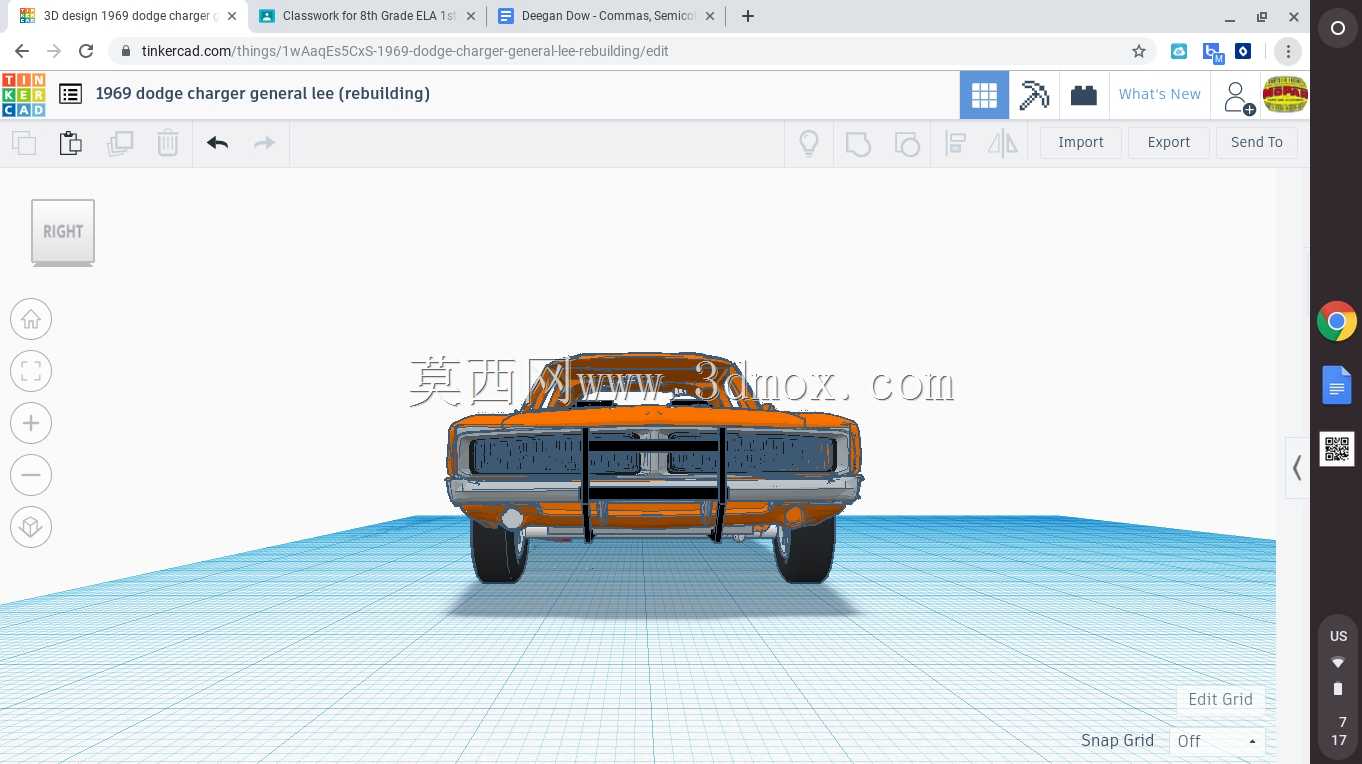Click the Export button

coord(1169,142)
